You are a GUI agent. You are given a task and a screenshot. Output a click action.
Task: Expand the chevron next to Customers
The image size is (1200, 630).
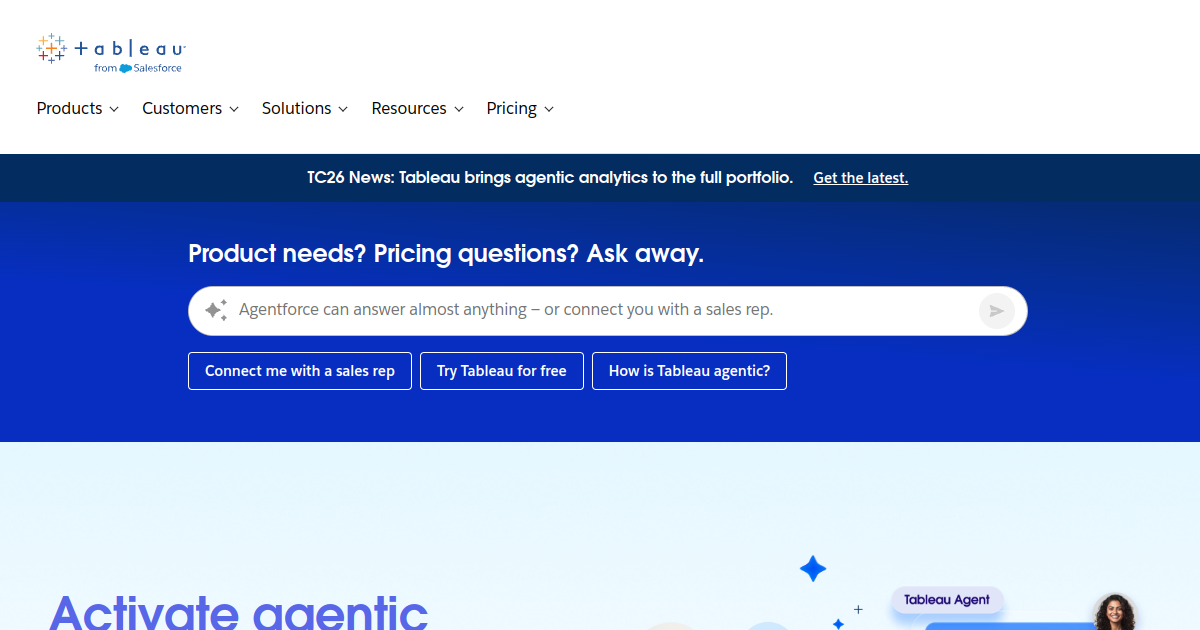(x=234, y=109)
